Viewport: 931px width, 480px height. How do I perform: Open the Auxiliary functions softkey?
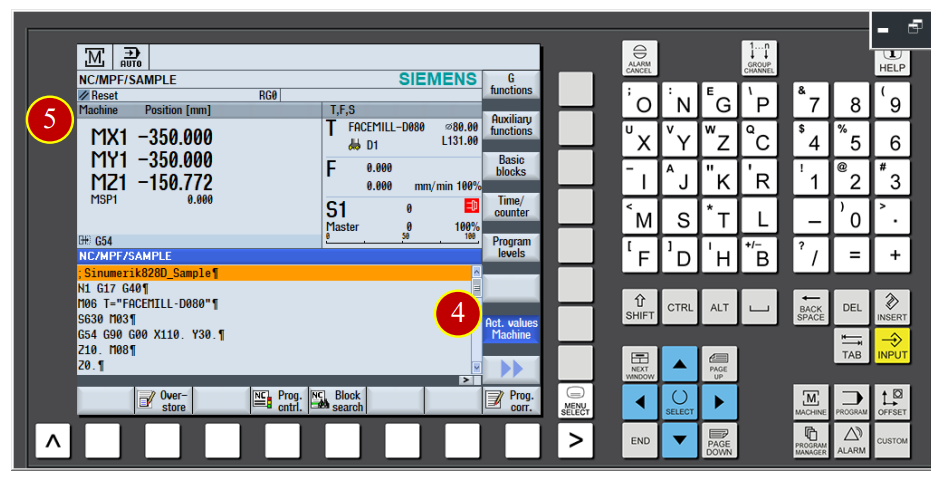point(511,125)
